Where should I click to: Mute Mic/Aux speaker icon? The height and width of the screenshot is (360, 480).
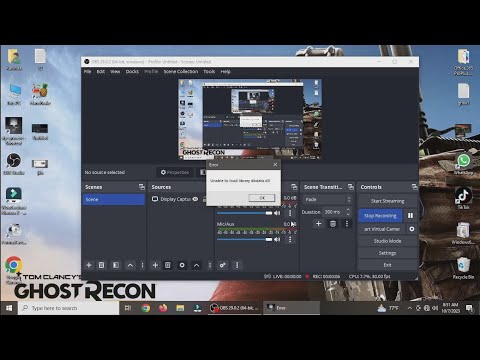click(277, 239)
